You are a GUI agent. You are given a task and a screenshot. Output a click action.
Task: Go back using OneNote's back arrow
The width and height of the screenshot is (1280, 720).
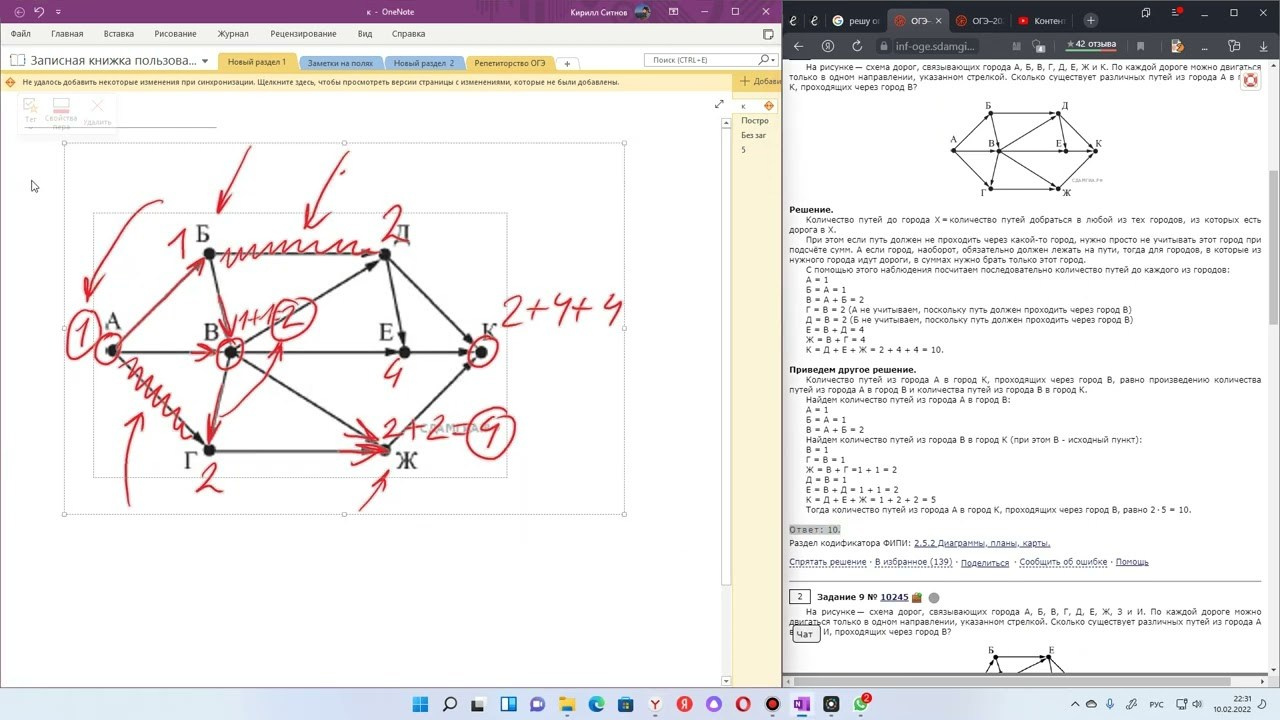coord(19,12)
